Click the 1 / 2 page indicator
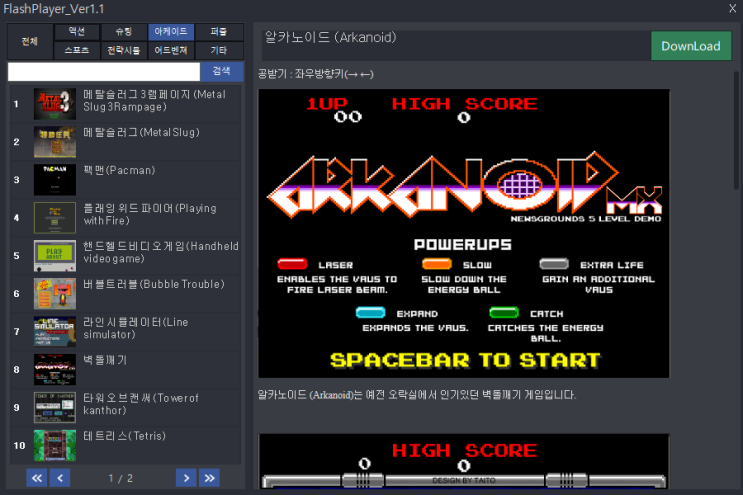This screenshot has width=743, height=495. (x=120, y=478)
